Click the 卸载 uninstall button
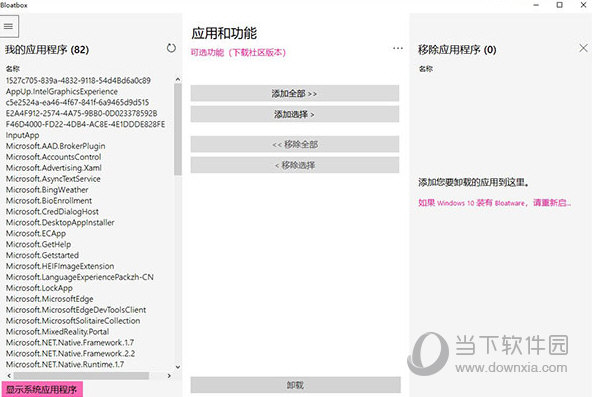The image size is (592, 397). click(x=295, y=385)
